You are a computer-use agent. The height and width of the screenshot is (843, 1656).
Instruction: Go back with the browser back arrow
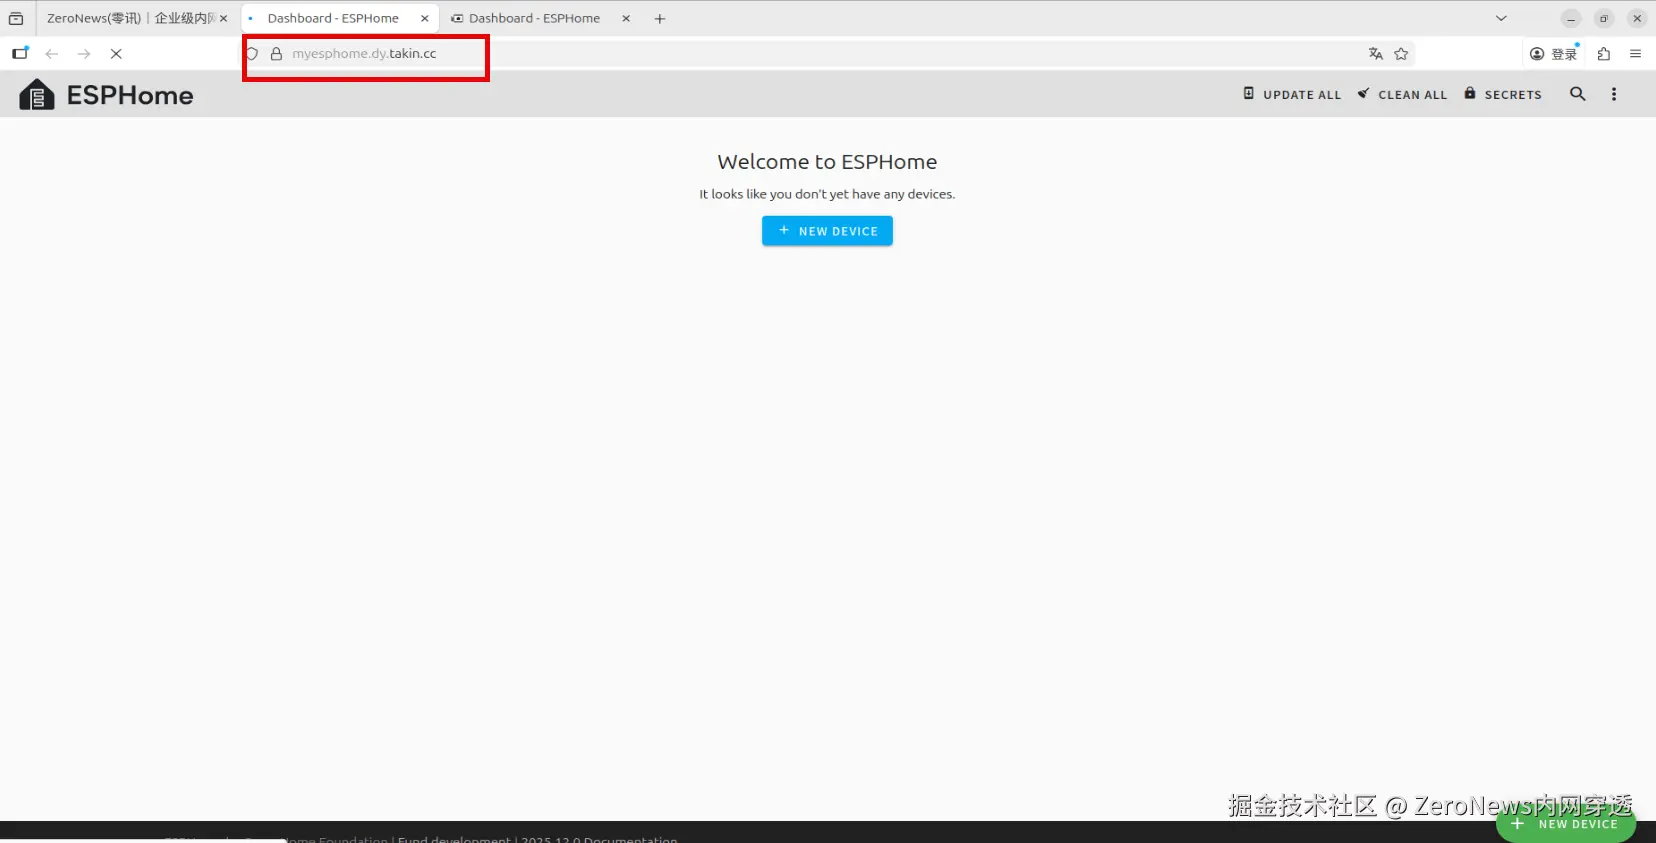[x=52, y=54]
